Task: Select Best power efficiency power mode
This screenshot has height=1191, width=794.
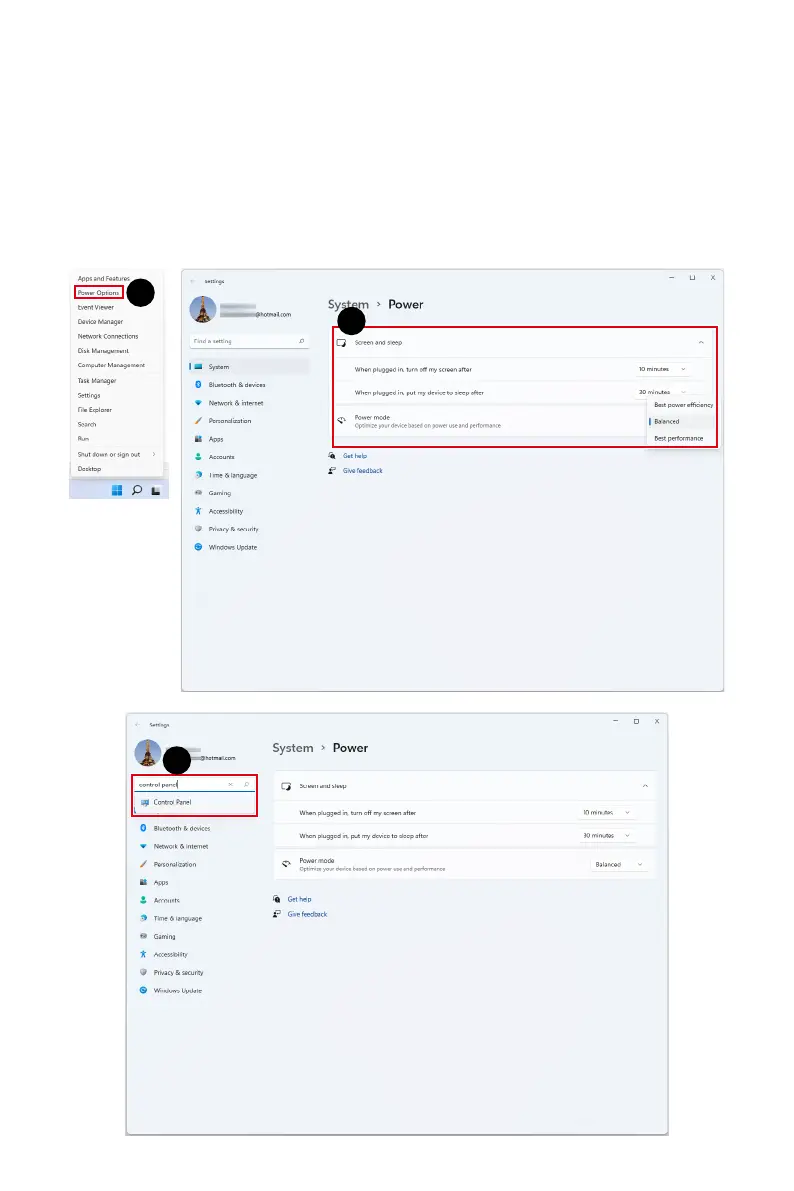Action: click(x=683, y=405)
